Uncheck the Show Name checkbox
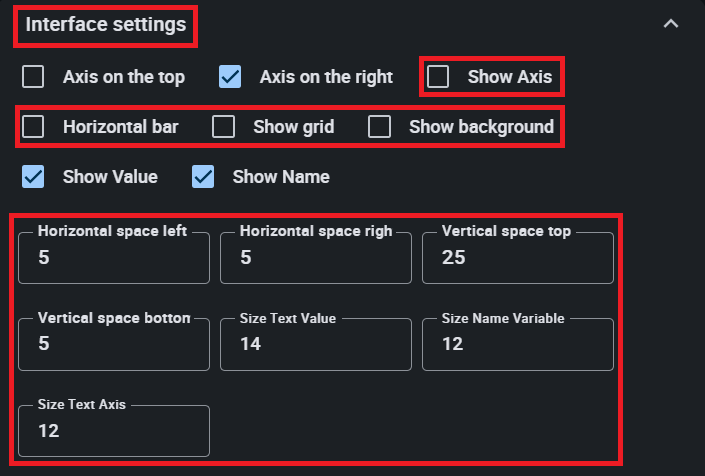 [x=204, y=177]
